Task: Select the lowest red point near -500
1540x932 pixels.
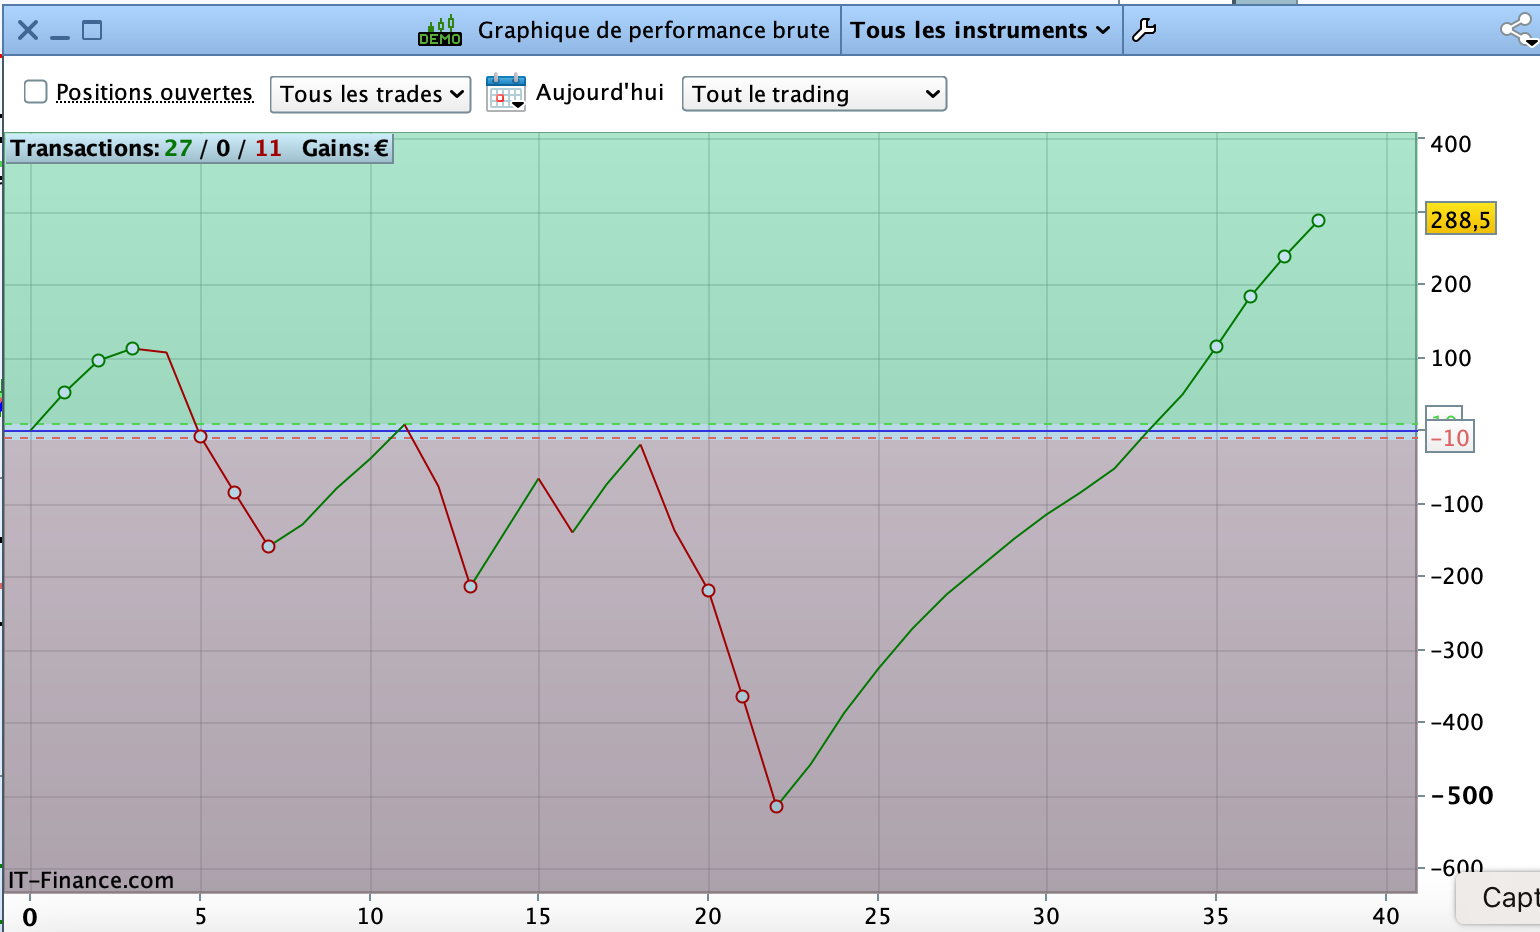Action: (776, 806)
